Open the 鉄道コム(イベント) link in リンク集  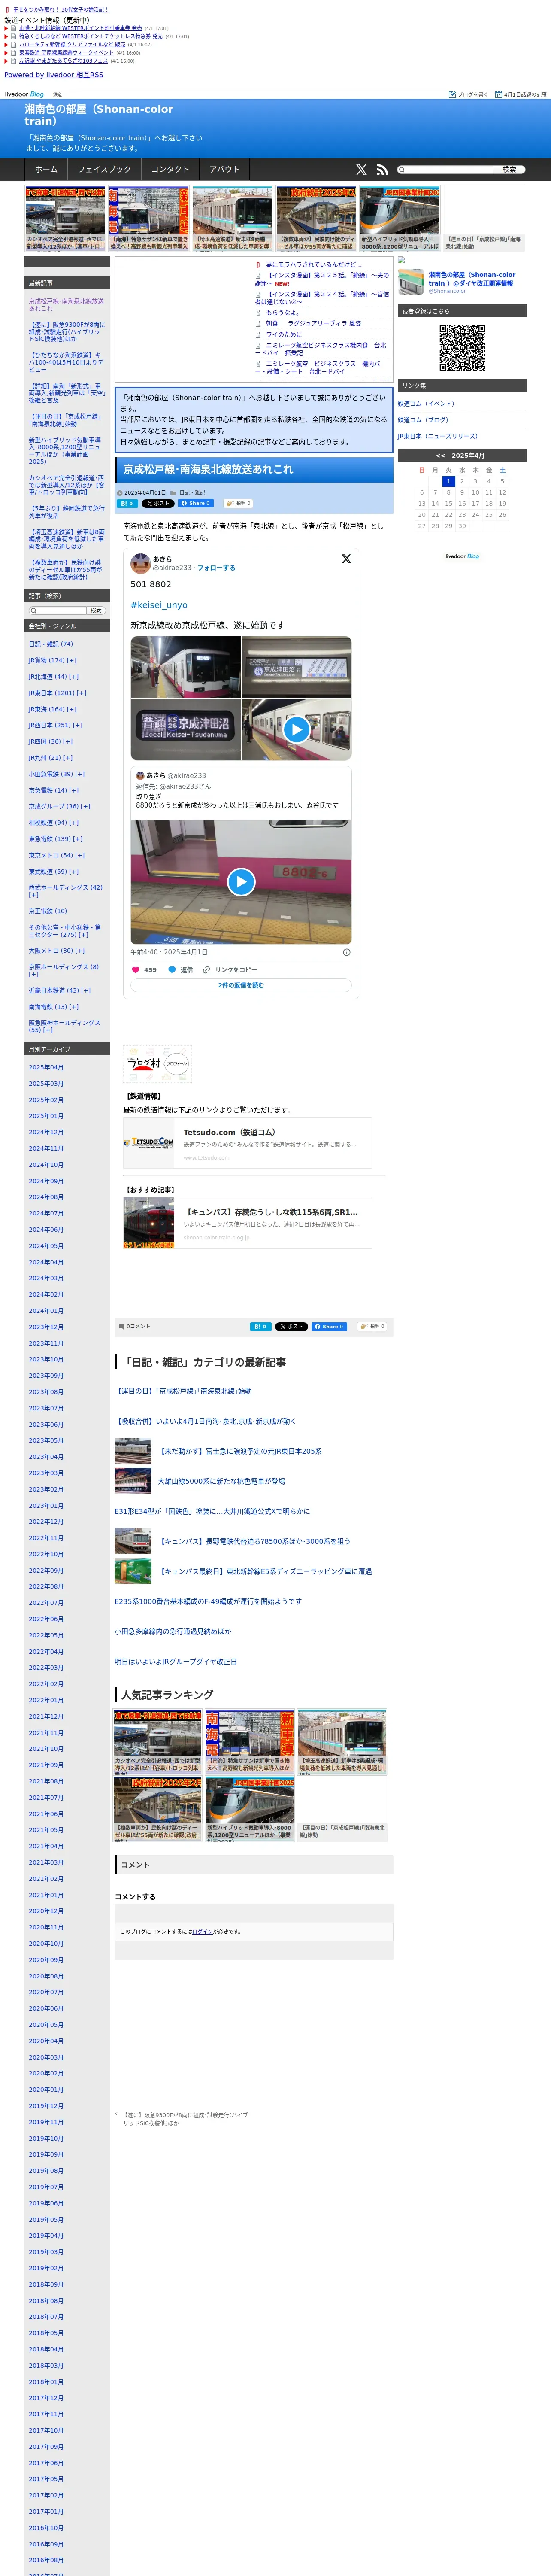point(426,404)
